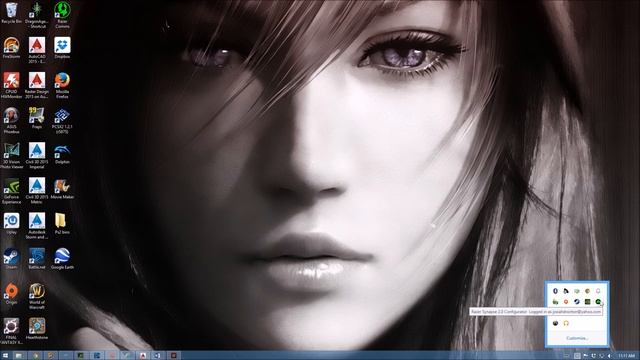Click the Bluetooth icon in tray popup
The width and height of the screenshot is (640, 360).
coord(556,291)
